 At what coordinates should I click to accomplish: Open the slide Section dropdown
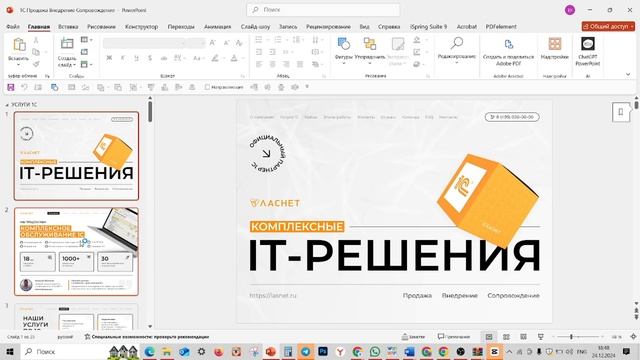87,64
